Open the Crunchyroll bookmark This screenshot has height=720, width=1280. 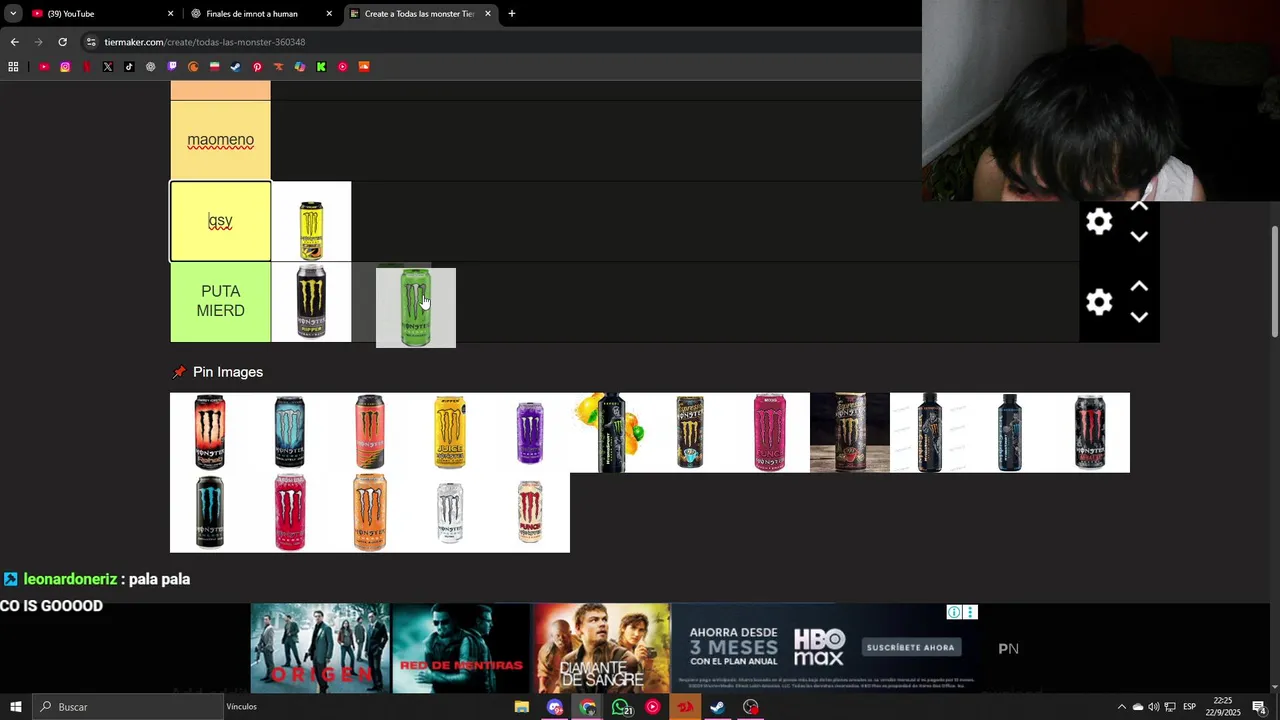tap(193, 67)
